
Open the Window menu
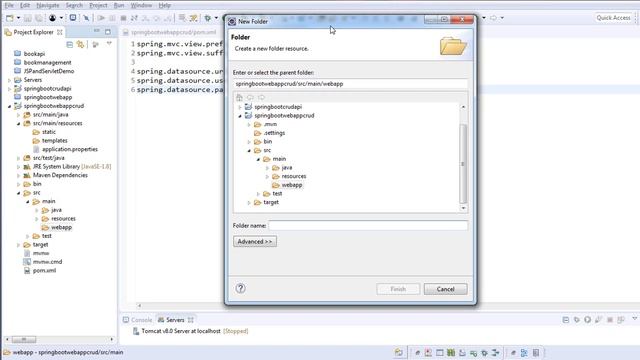click(141, 5)
